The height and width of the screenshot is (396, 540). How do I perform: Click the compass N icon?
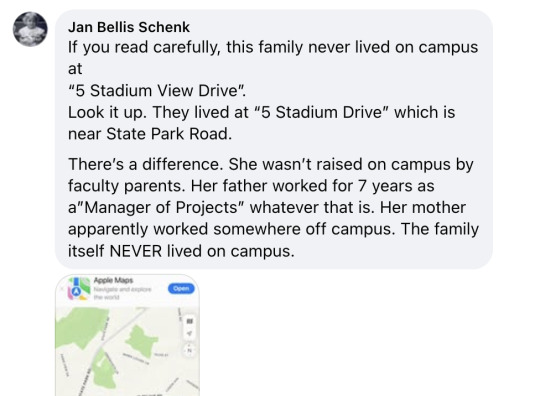click(x=189, y=351)
